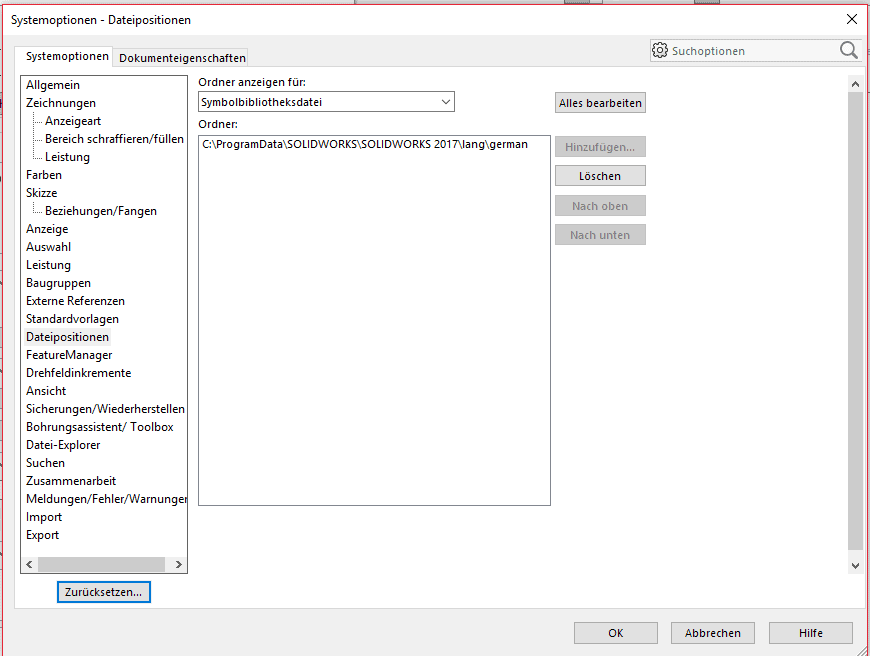
Task: Click the gear icon in search box
Action: pos(660,50)
